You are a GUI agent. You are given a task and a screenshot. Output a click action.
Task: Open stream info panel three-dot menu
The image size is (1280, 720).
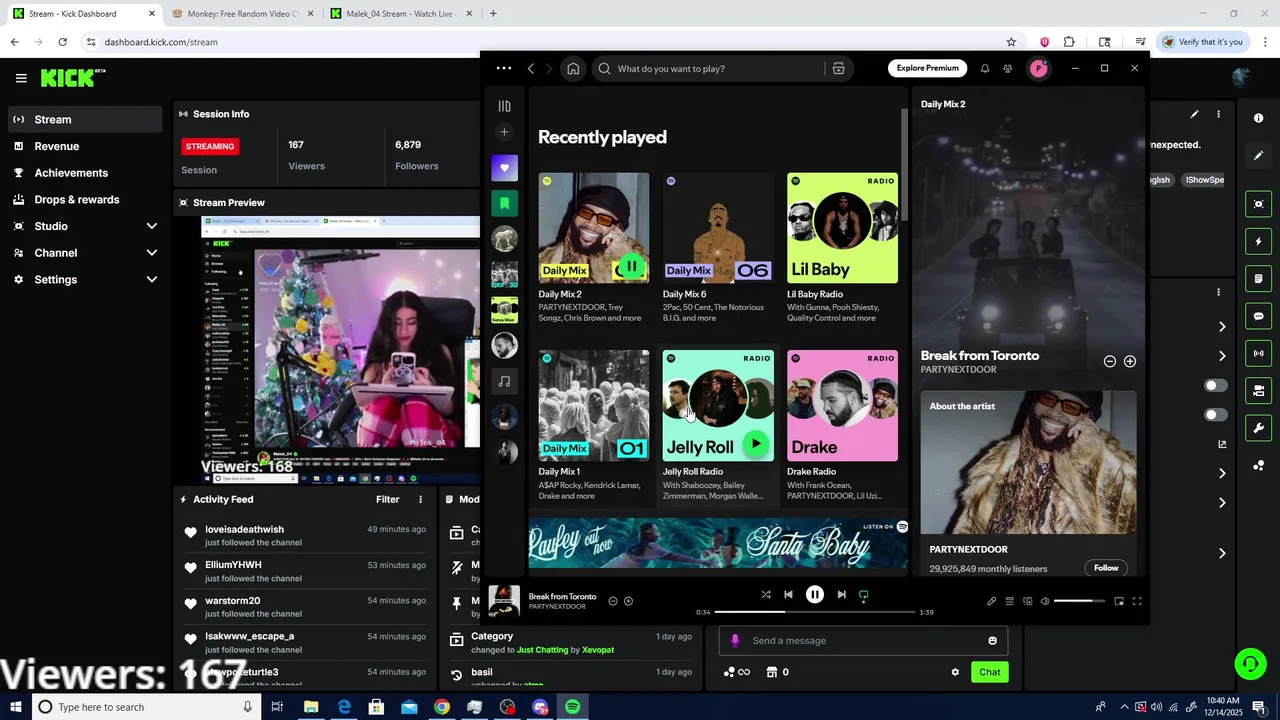pos(1218,114)
